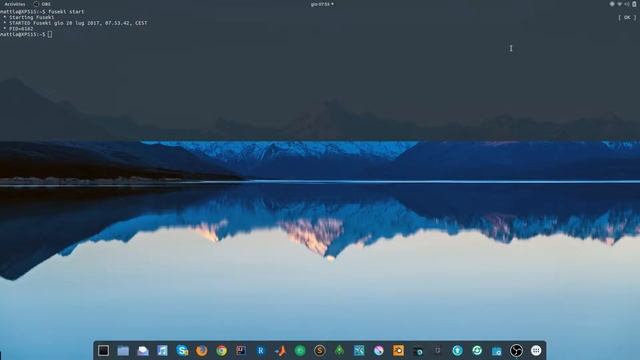Click the PID output line
The width and height of the screenshot is (640, 360).
pyautogui.click(x=18, y=29)
